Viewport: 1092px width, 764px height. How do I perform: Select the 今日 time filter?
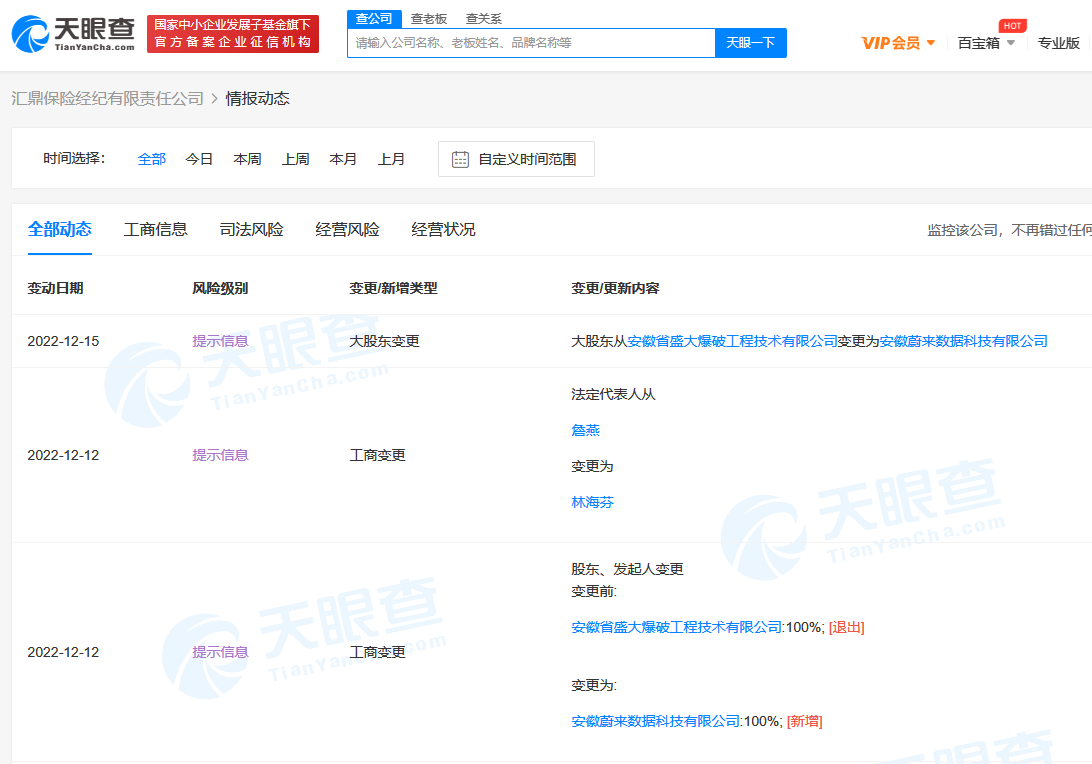click(199, 159)
